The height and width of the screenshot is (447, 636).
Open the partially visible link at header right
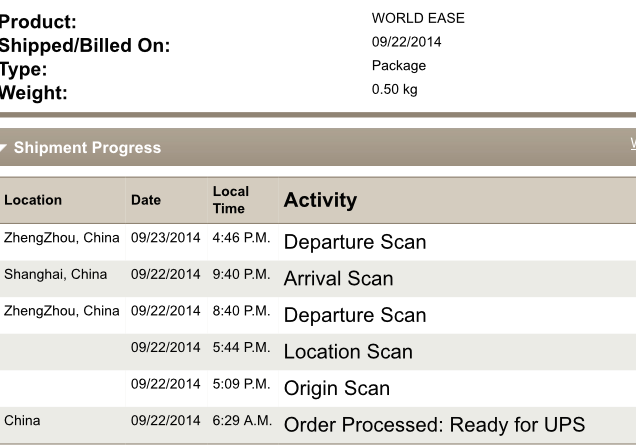[x=633, y=144]
